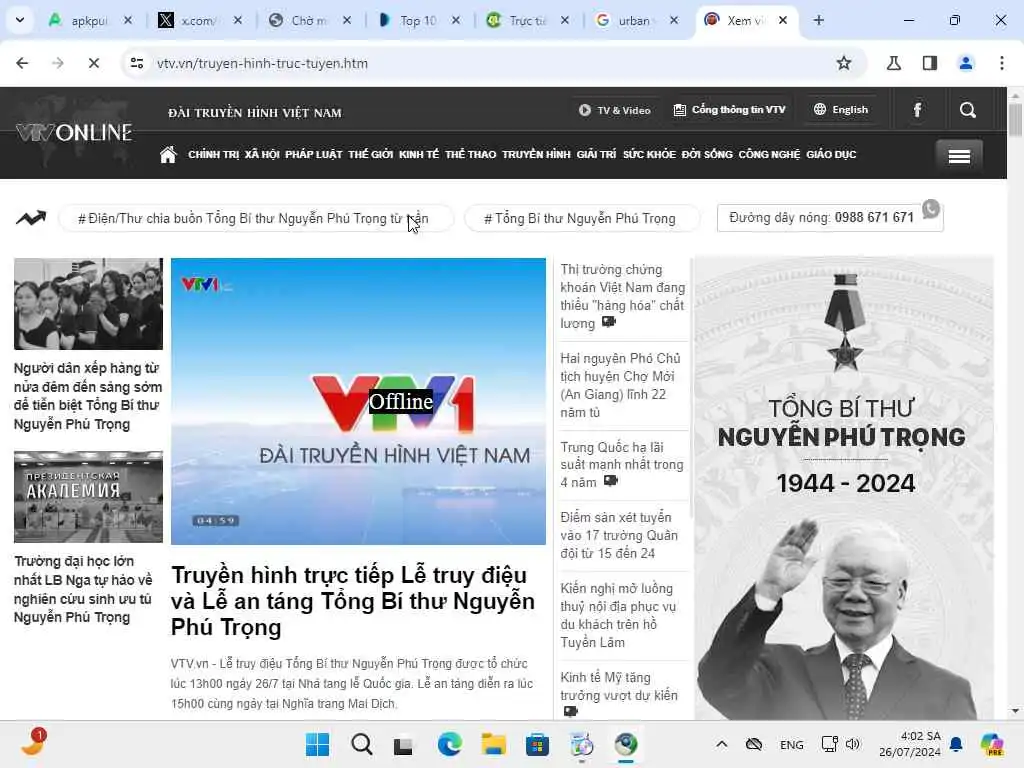
Task: Open Microsoft Edge from taskbar
Action: [x=449, y=744]
